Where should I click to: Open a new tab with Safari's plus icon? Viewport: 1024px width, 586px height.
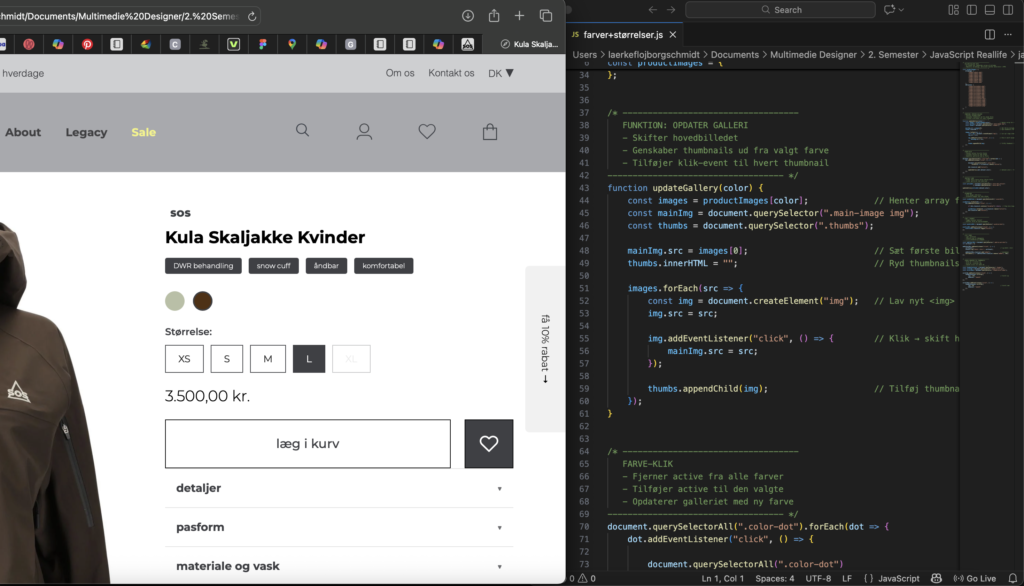coord(519,15)
